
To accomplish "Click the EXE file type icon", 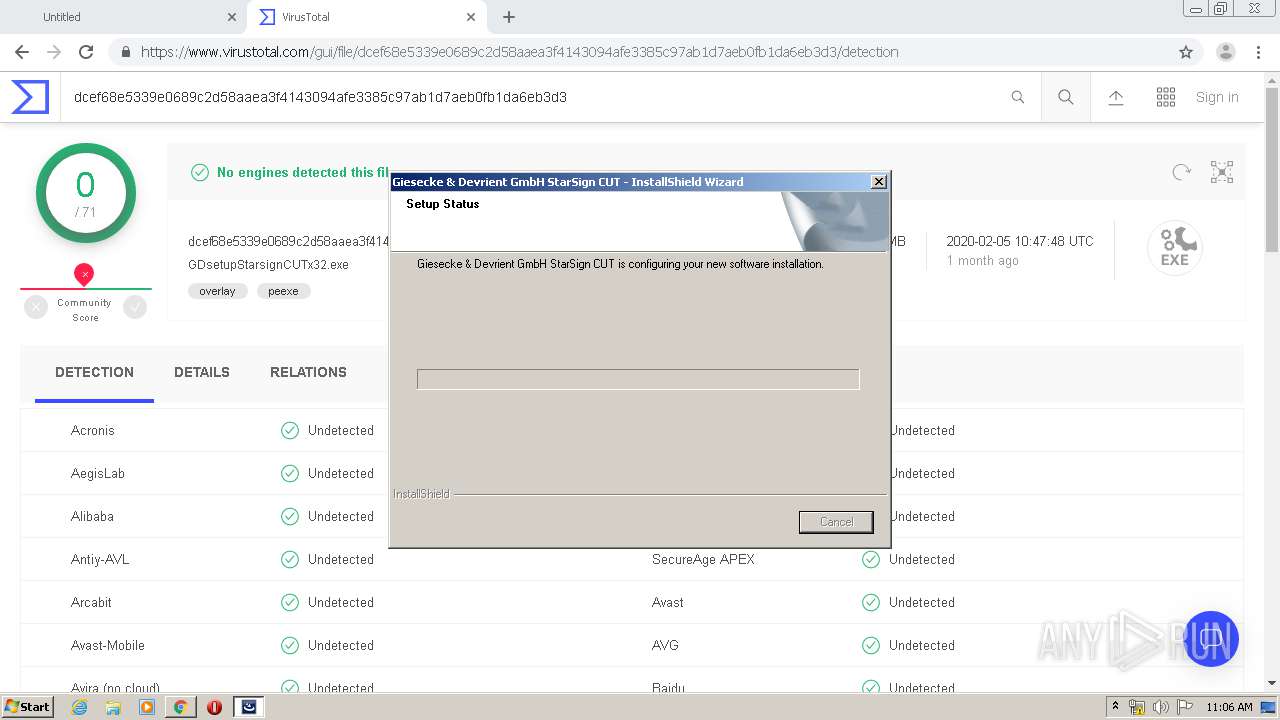I will coord(1174,247).
